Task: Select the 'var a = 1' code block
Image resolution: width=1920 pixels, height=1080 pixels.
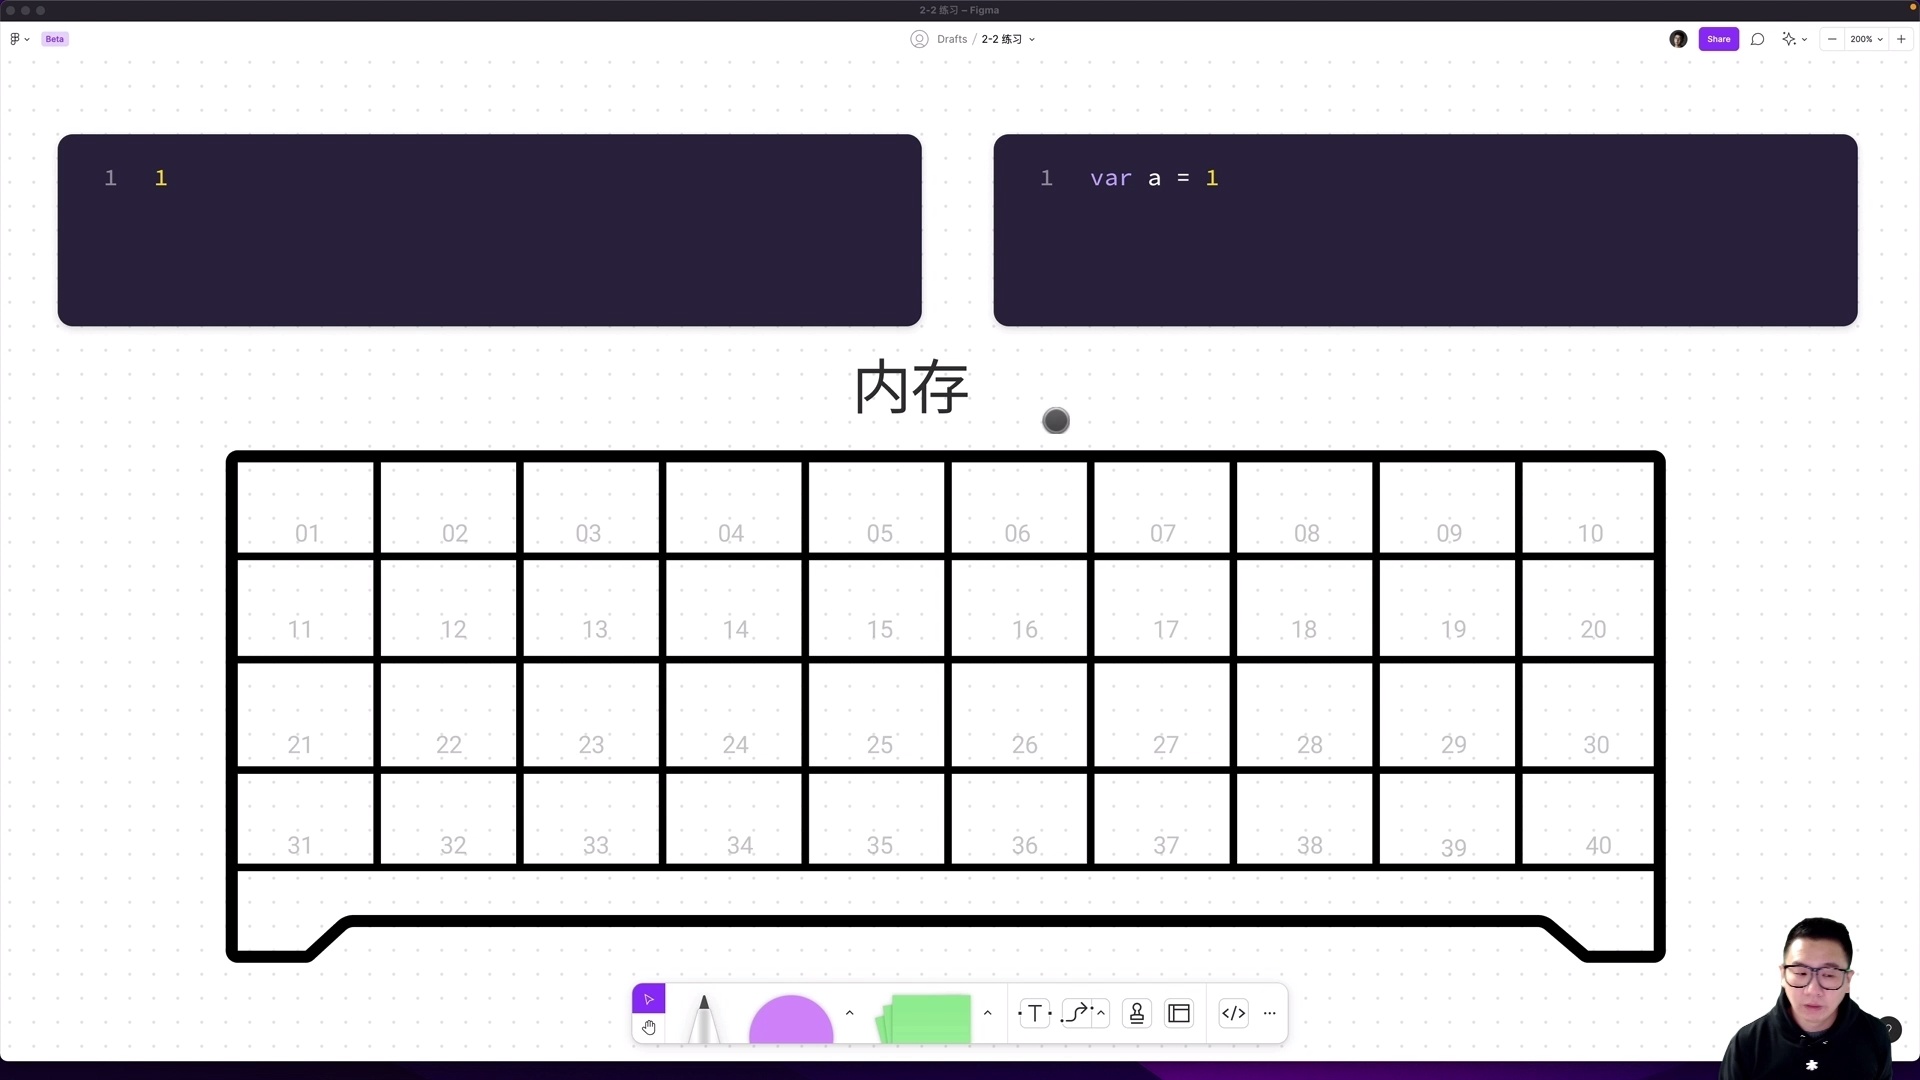Action: pyautogui.click(x=1425, y=230)
